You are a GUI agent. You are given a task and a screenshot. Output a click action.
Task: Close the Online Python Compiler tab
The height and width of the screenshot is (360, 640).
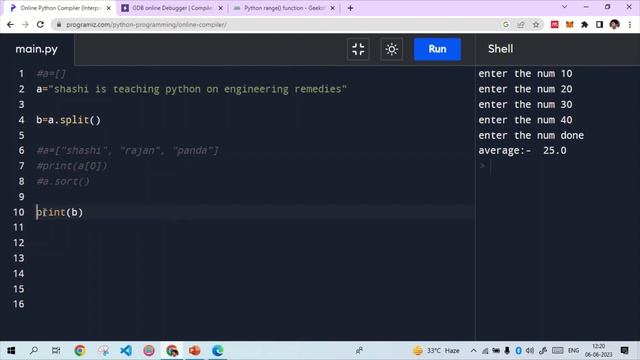(x=109, y=8)
